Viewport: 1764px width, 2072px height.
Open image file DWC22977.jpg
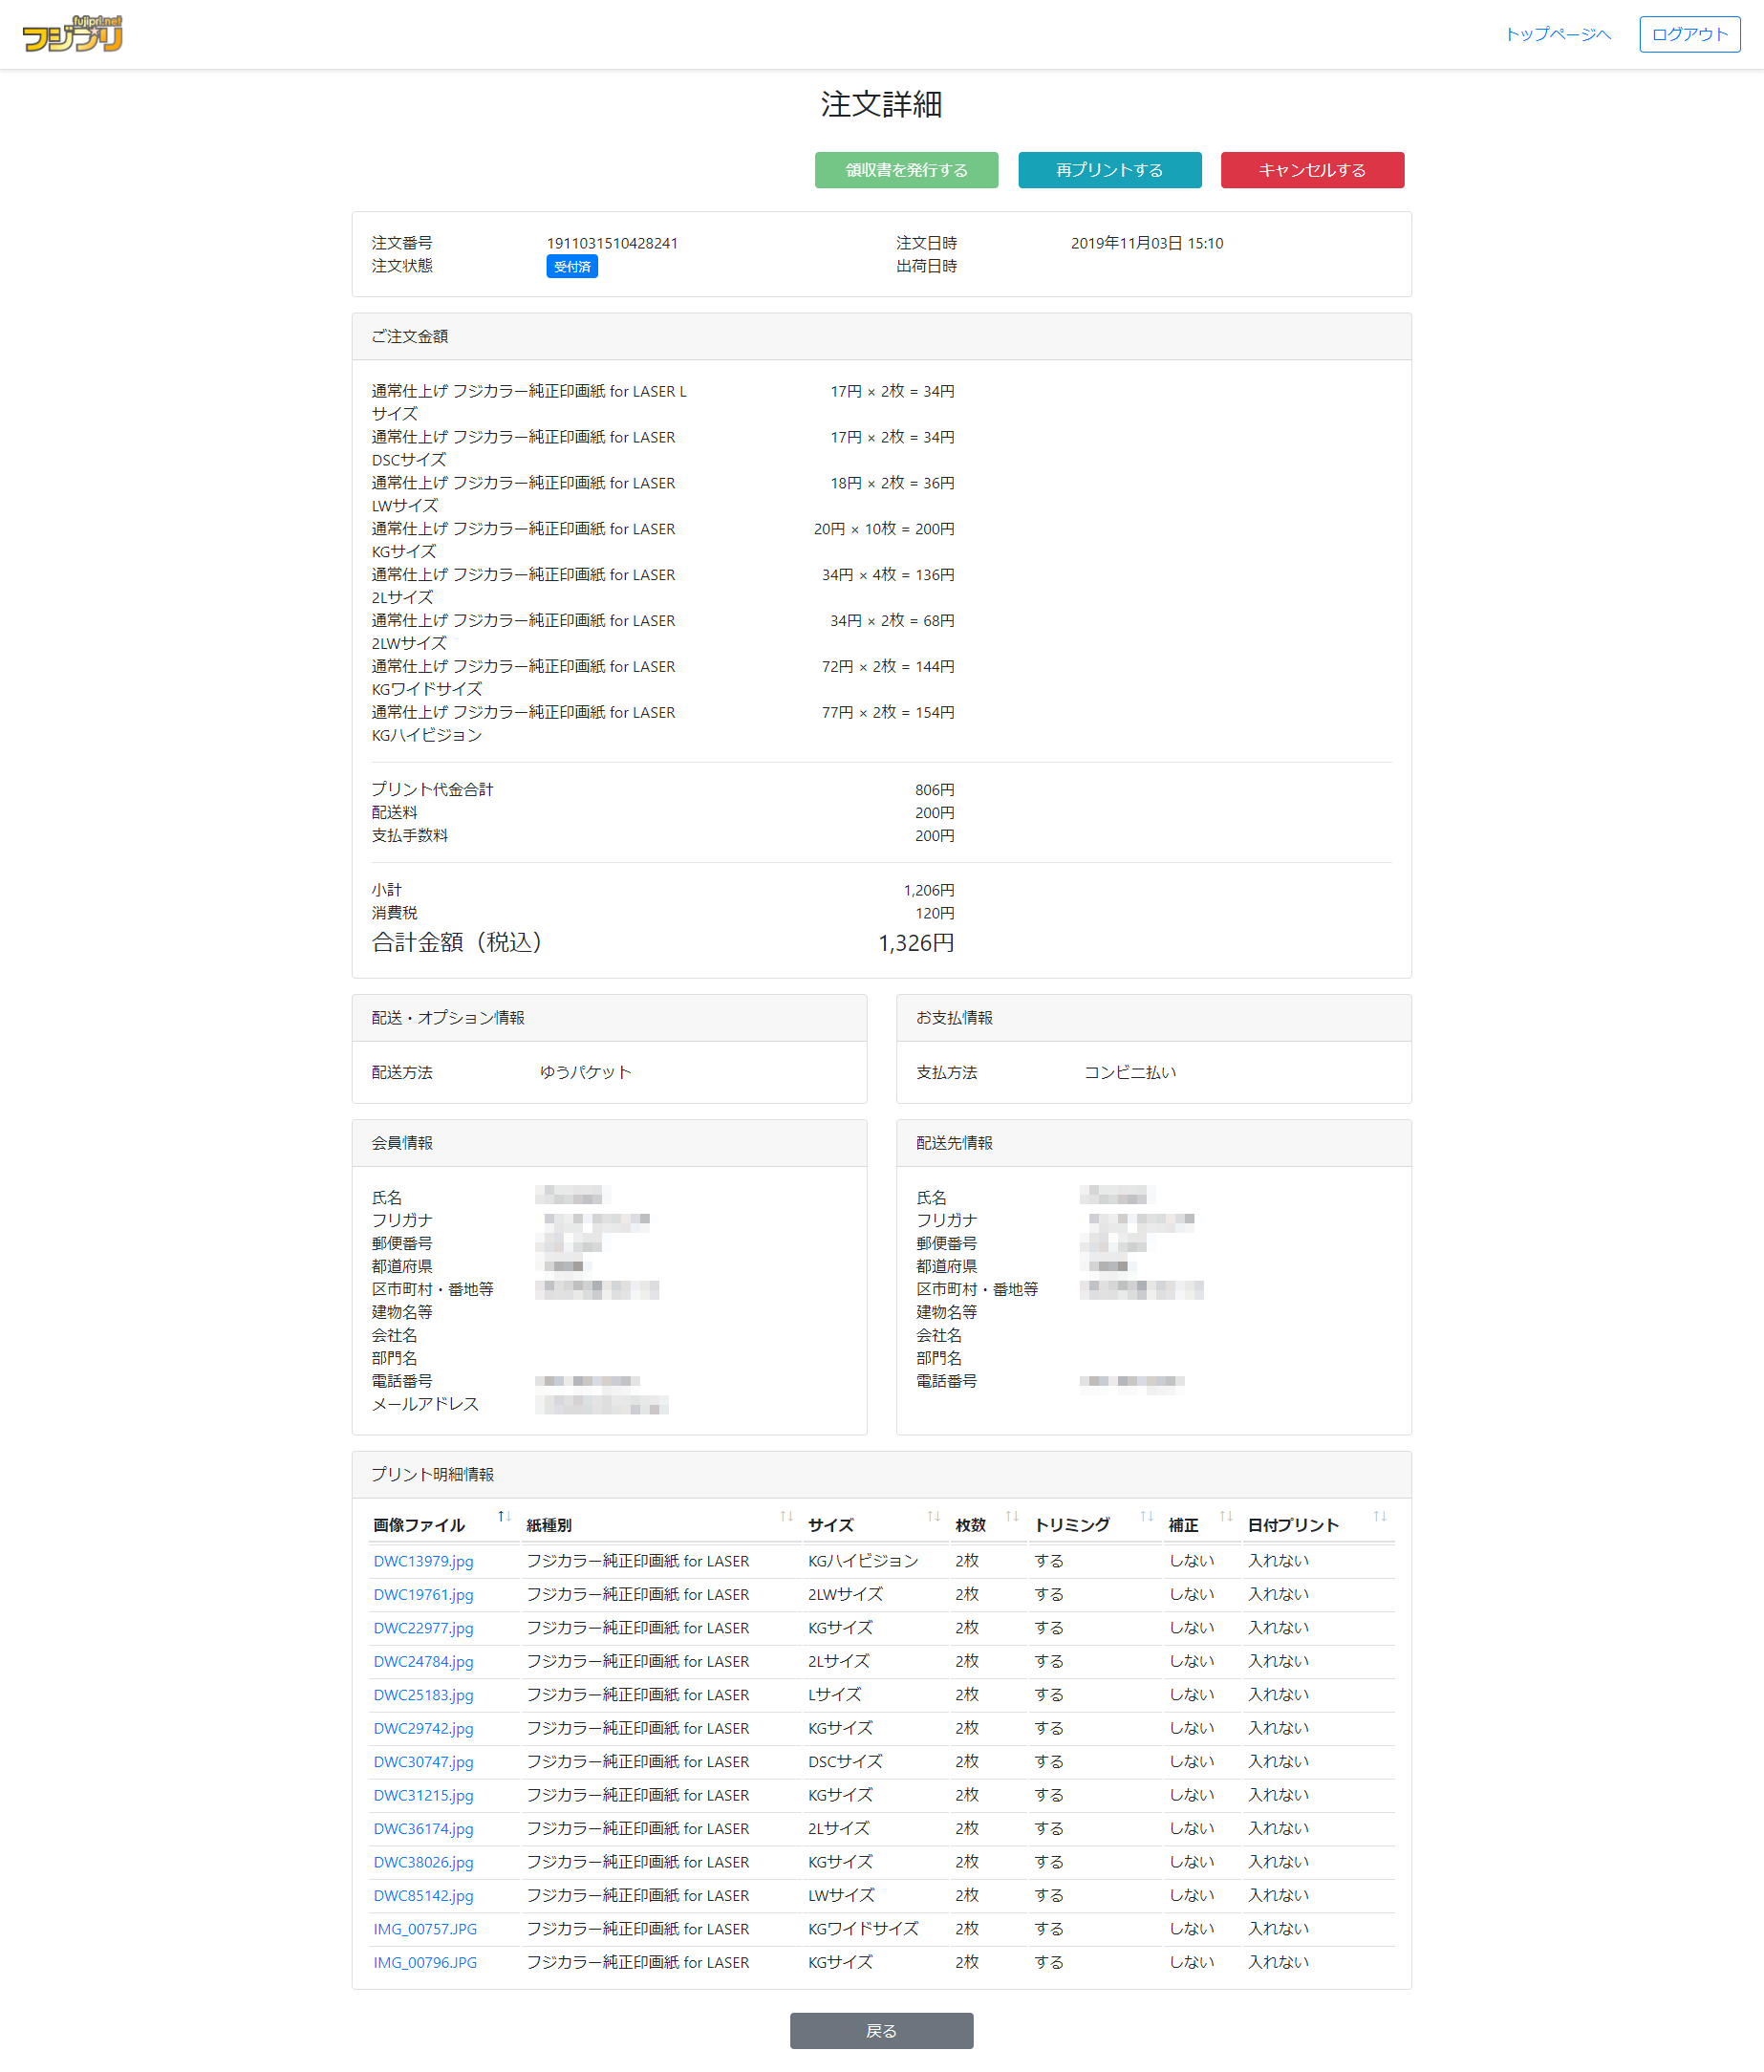423,1628
